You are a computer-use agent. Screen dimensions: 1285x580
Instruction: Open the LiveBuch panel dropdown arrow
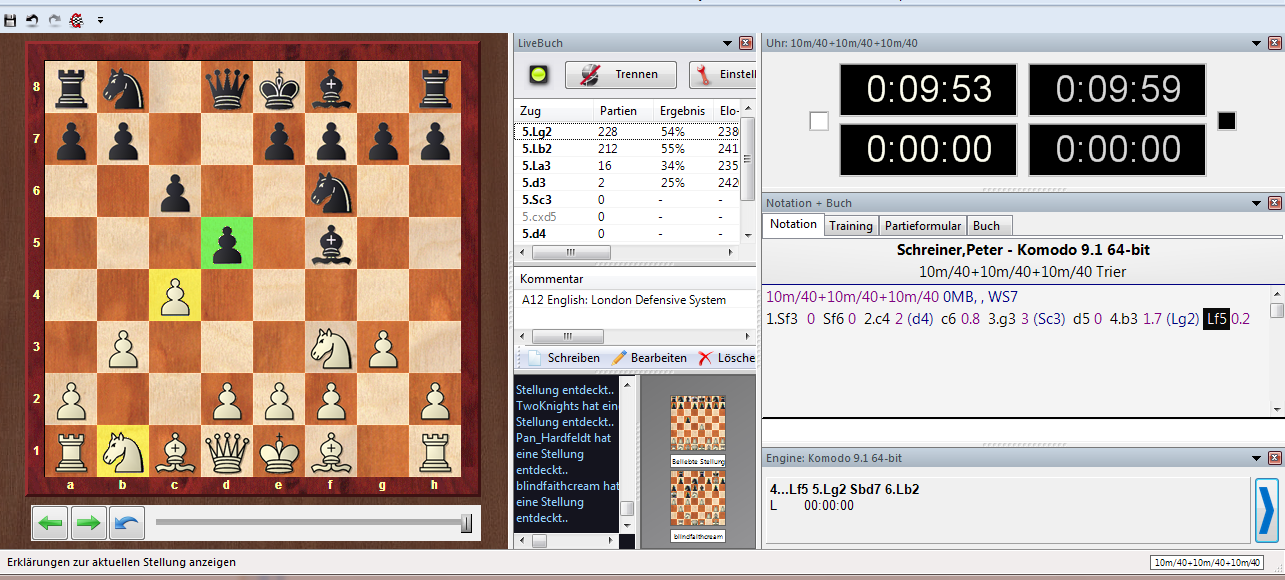tap(727, 43)
